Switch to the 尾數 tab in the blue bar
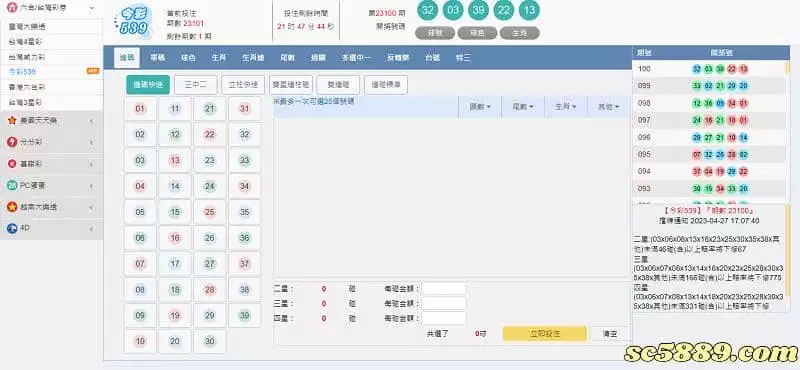 [x=288, y=58]
